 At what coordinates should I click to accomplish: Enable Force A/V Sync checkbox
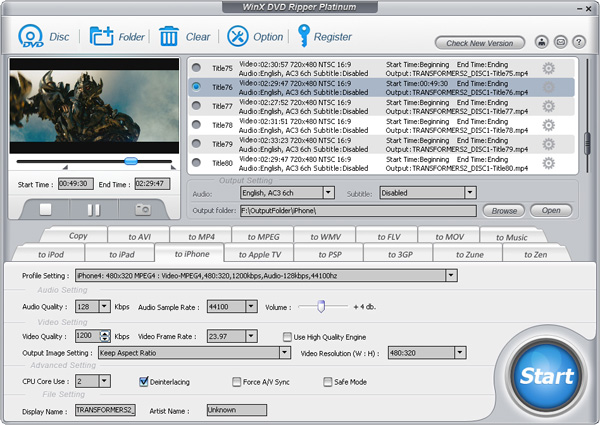coord(236,382)
